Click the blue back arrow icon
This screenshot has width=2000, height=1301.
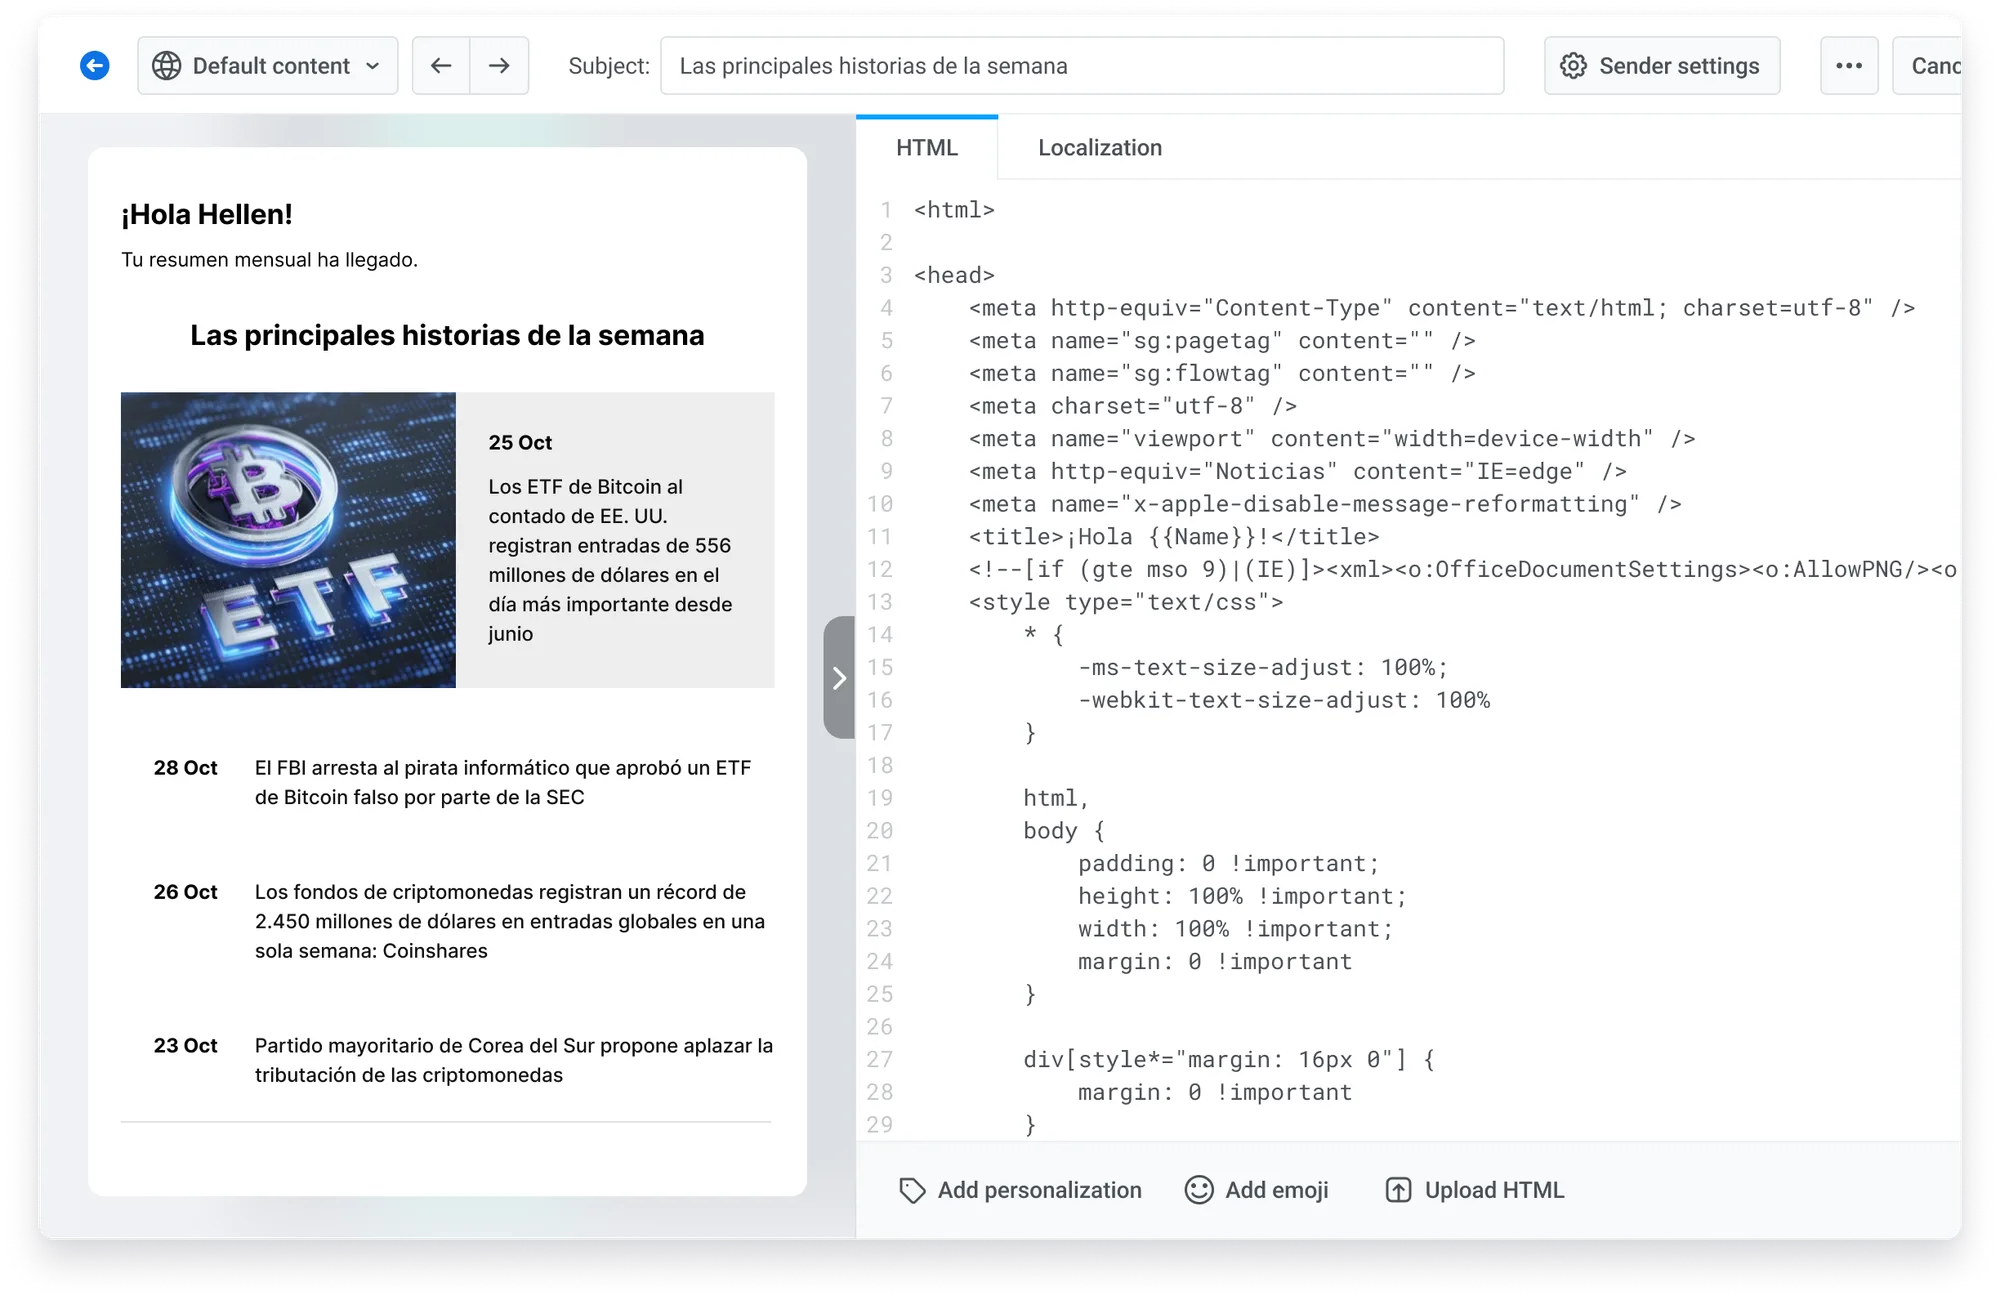pyautogui.click(x=94, y=66)
